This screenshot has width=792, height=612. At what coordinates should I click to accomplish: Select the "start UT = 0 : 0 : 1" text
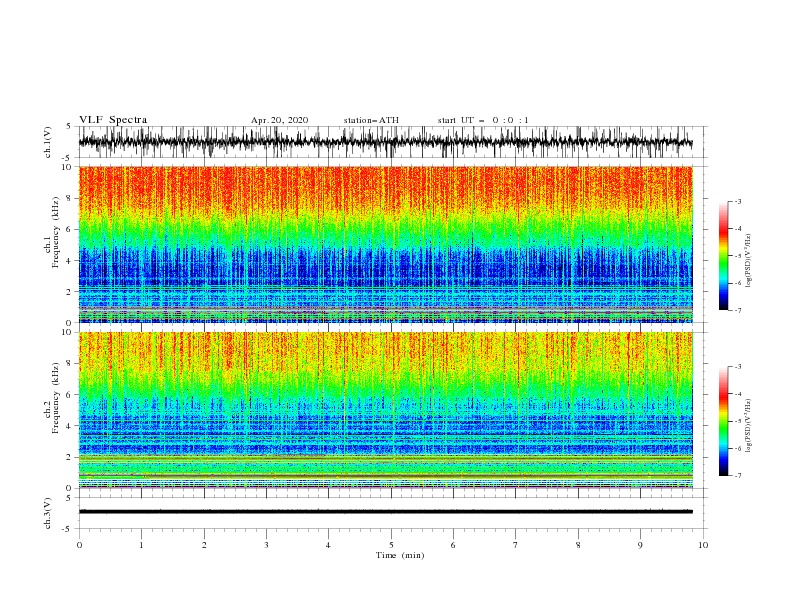[483, 120]
